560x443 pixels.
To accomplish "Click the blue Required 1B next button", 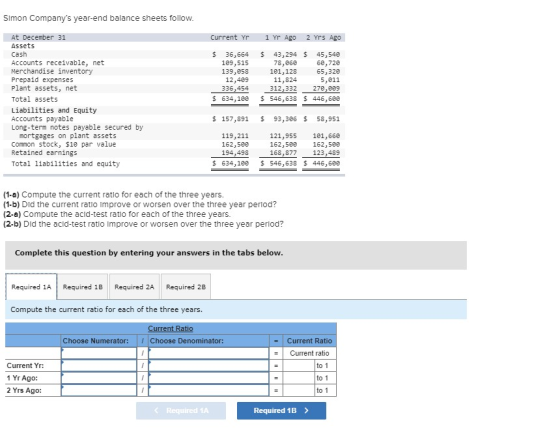I will (281, 410).
